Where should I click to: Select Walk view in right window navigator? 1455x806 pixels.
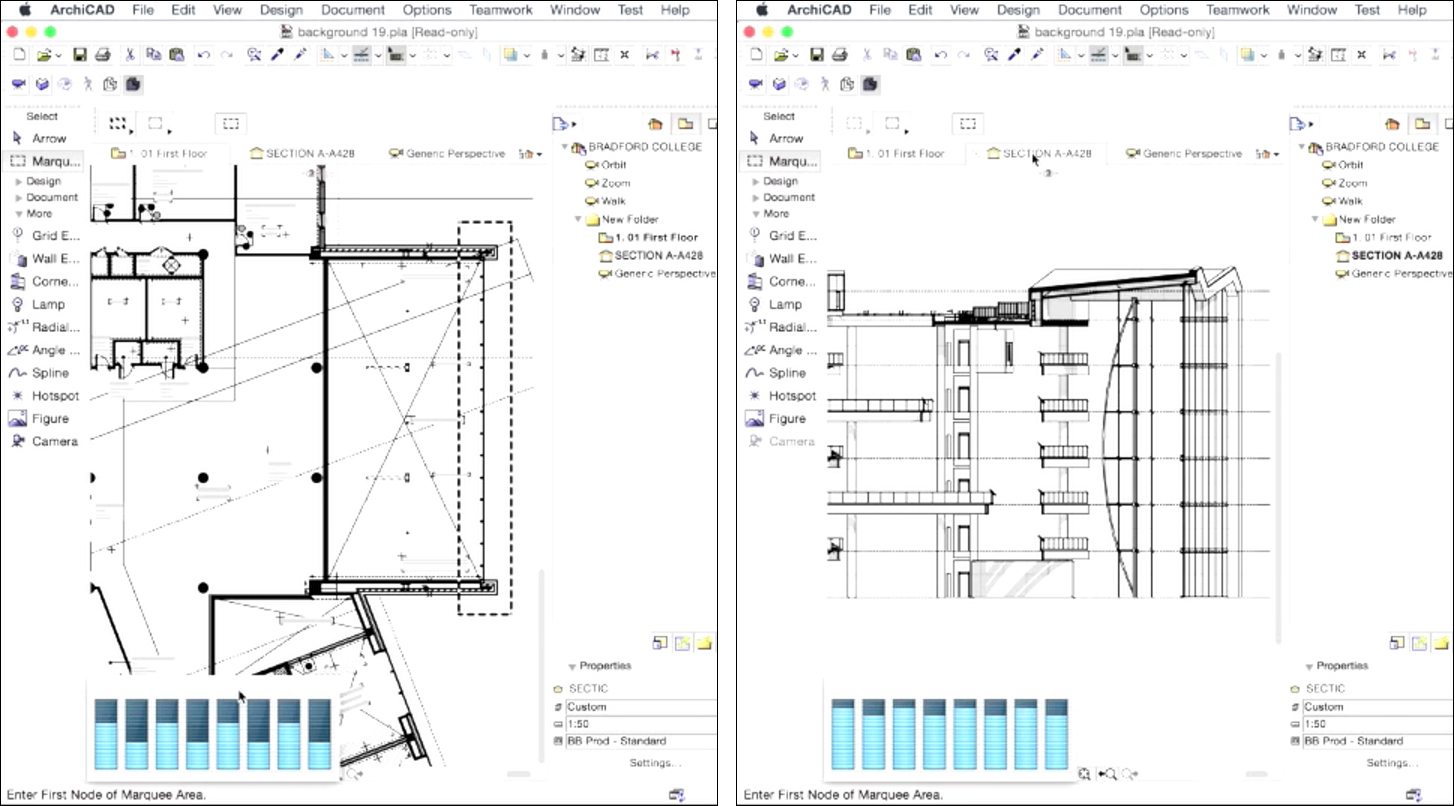pos(1343,201)
